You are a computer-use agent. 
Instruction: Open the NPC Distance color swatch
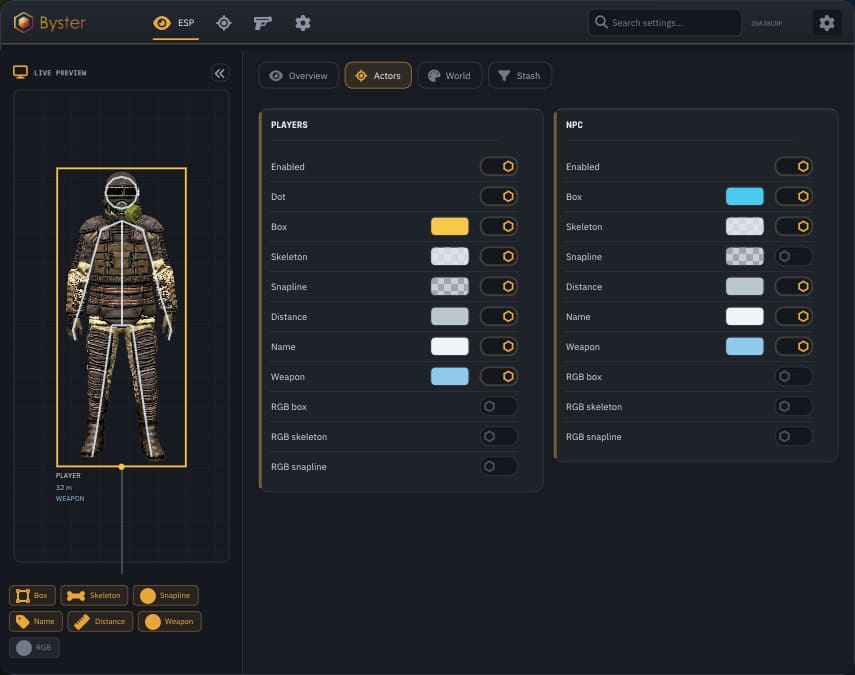coord(744,286)
